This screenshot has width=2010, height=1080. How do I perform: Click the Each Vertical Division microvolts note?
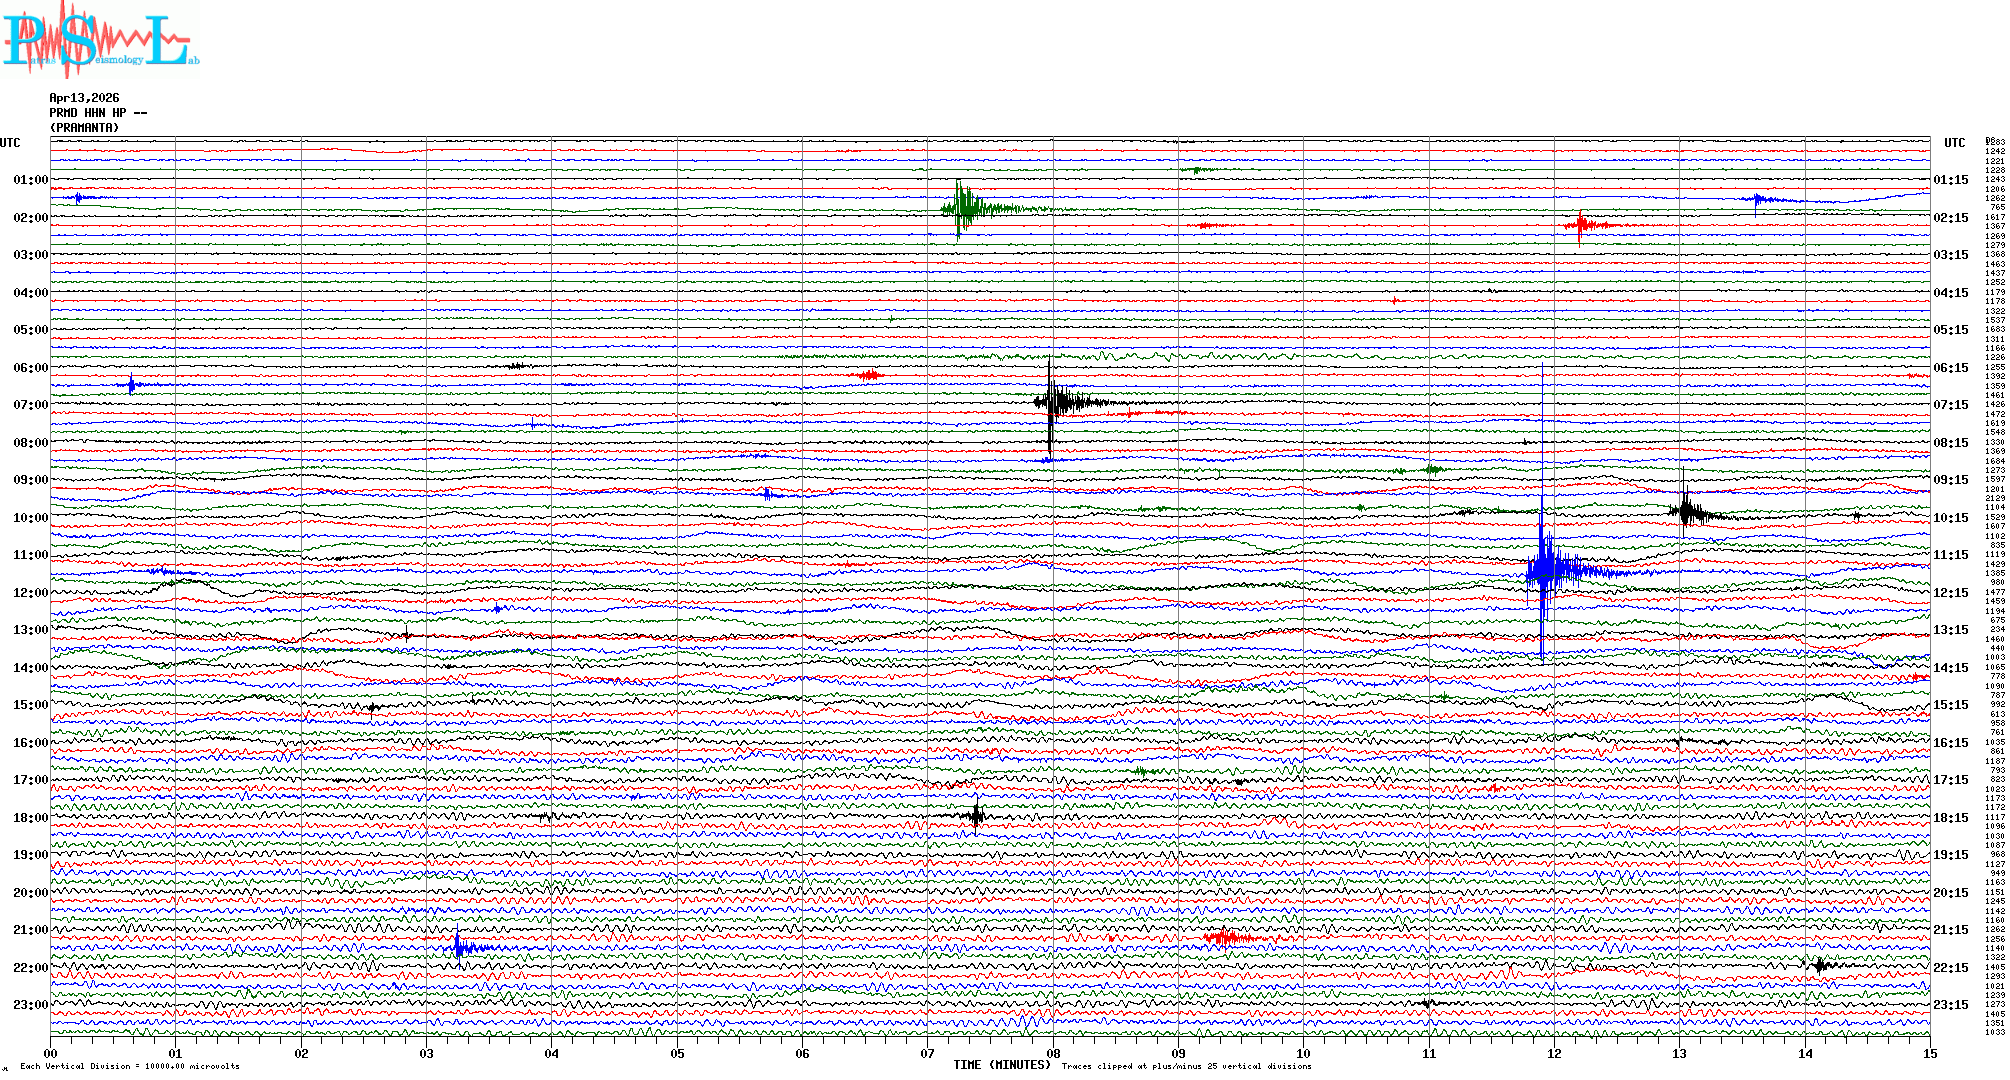pyautogui.click(x=130, y=1066)
